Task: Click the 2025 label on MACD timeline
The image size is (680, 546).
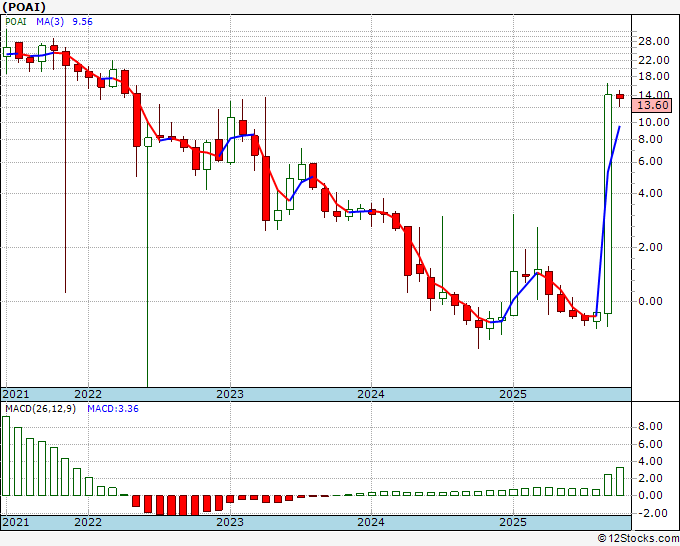Action: (513, 522)
